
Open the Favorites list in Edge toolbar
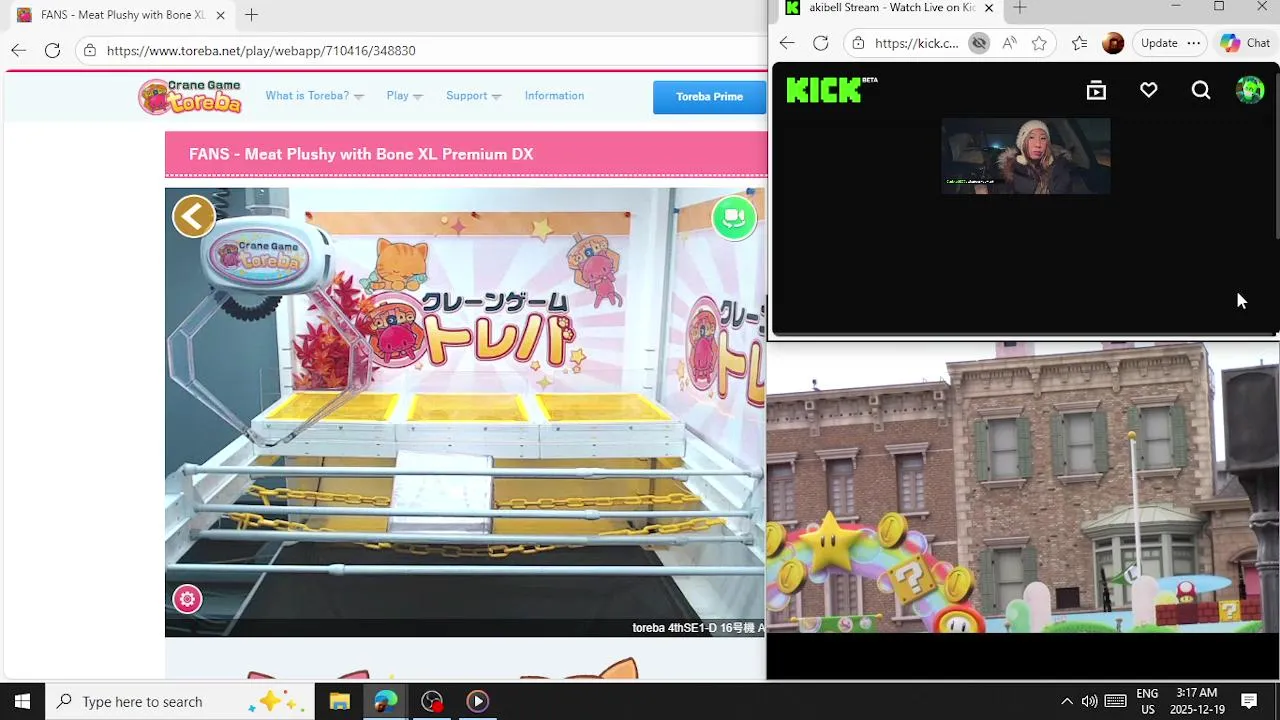(x=1079, y=43)
